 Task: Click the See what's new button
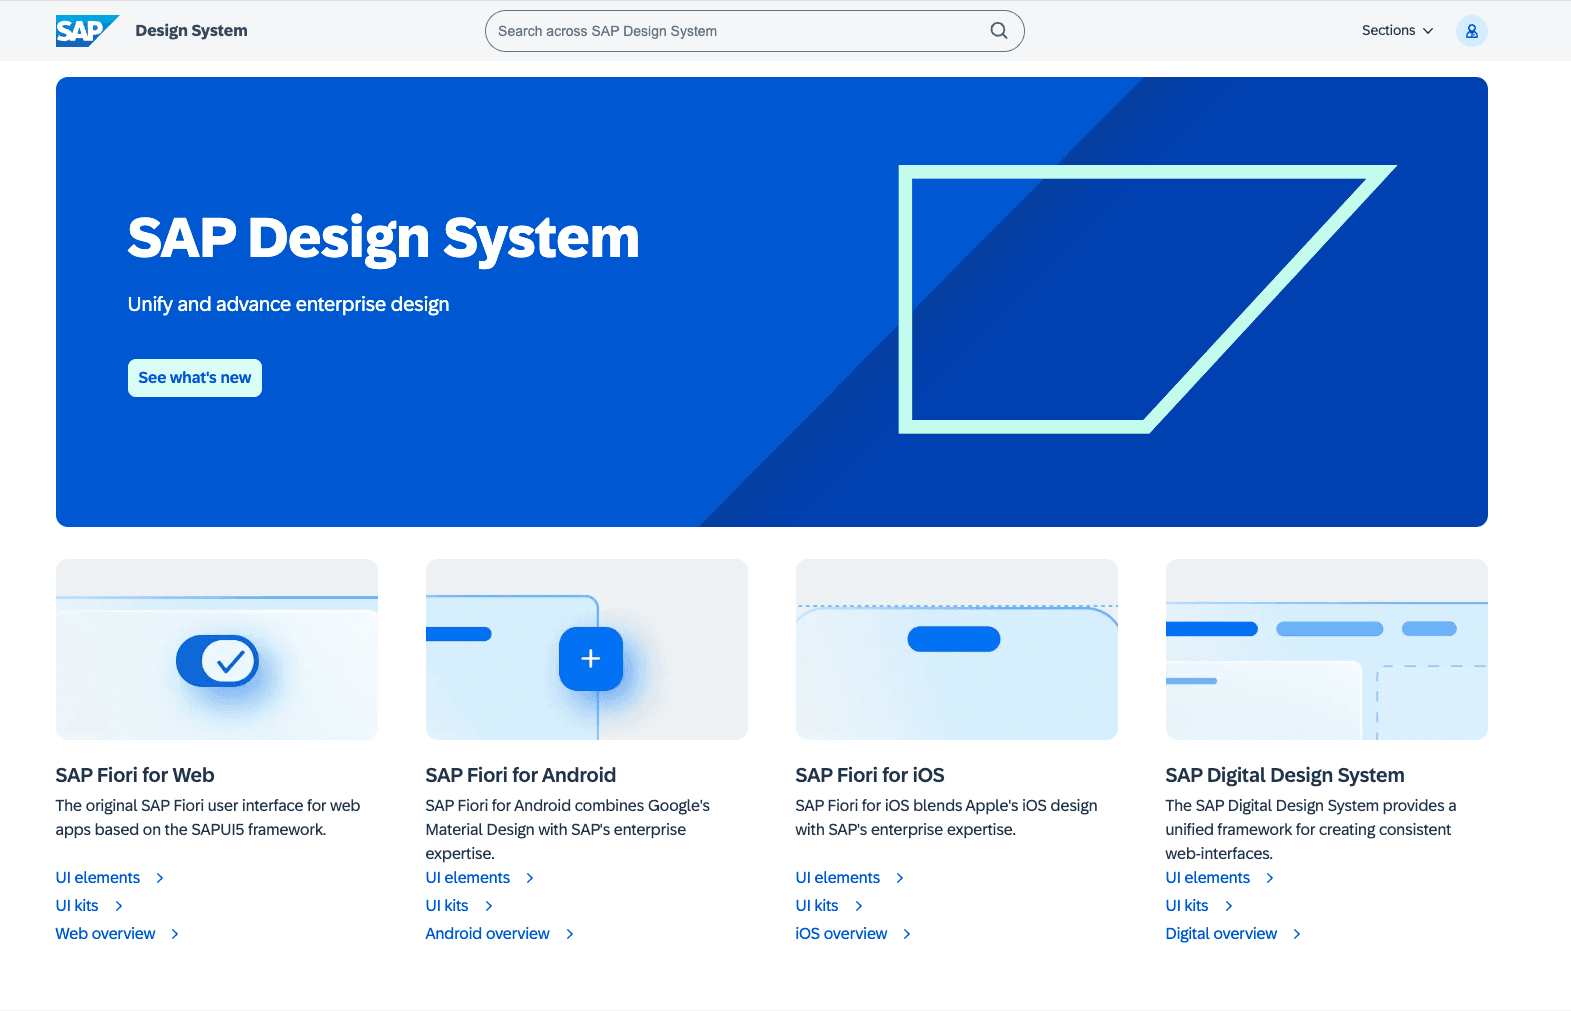195,378
